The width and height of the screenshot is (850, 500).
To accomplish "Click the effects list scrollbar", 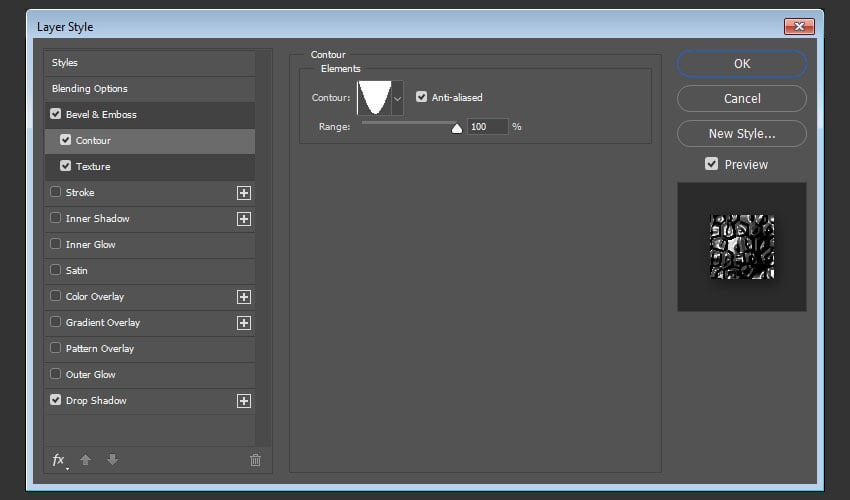I will click(263, 248).
